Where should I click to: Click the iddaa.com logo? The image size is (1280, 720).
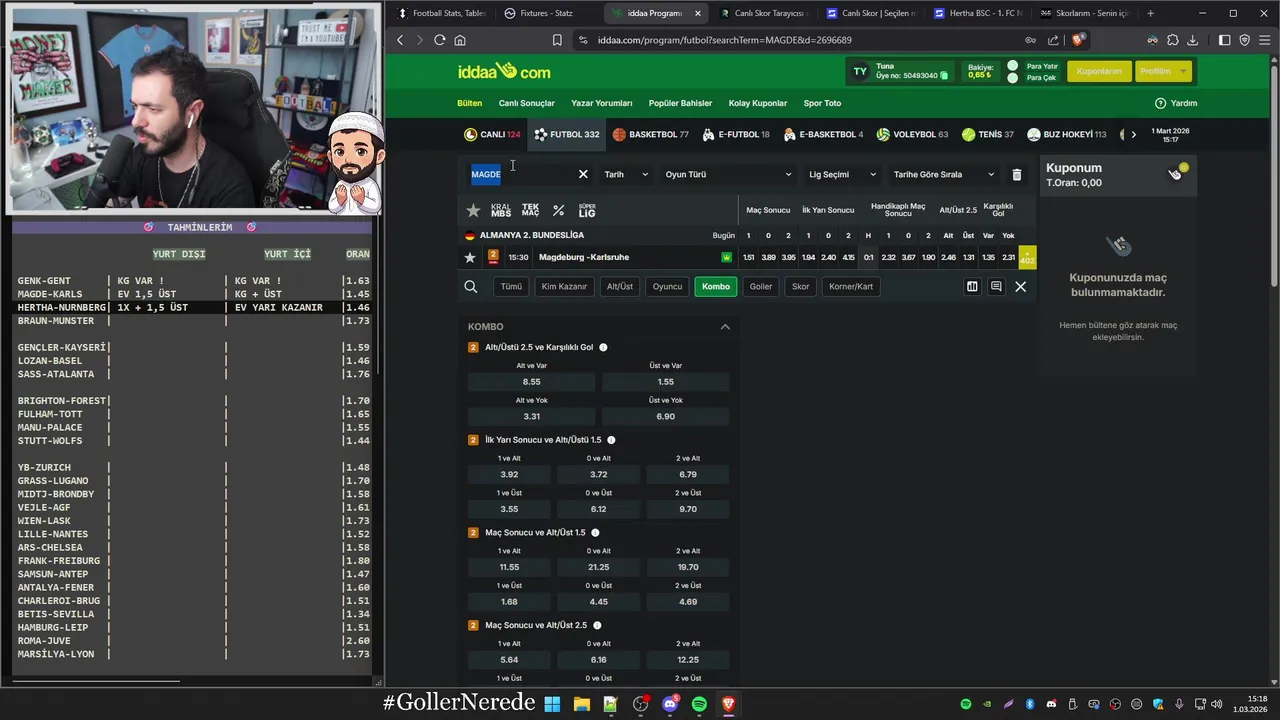504,71
